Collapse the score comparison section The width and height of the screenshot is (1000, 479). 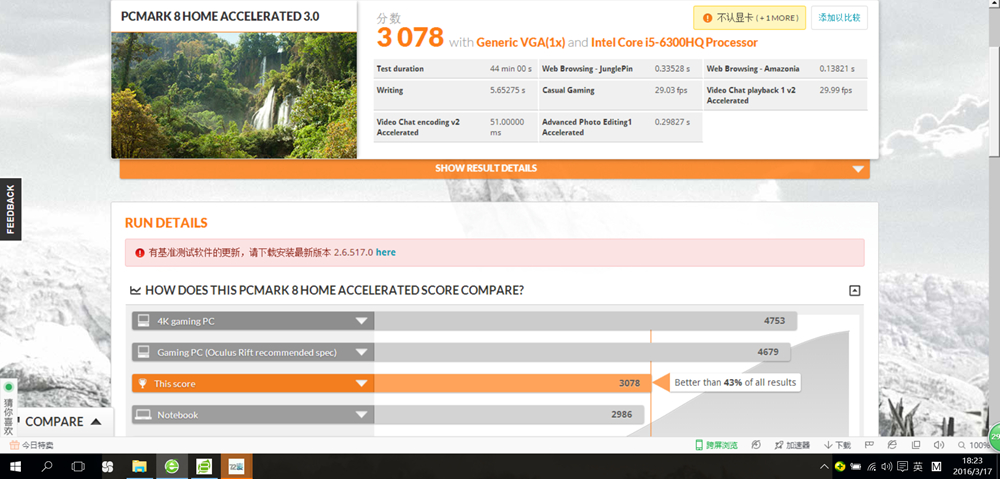855,291
